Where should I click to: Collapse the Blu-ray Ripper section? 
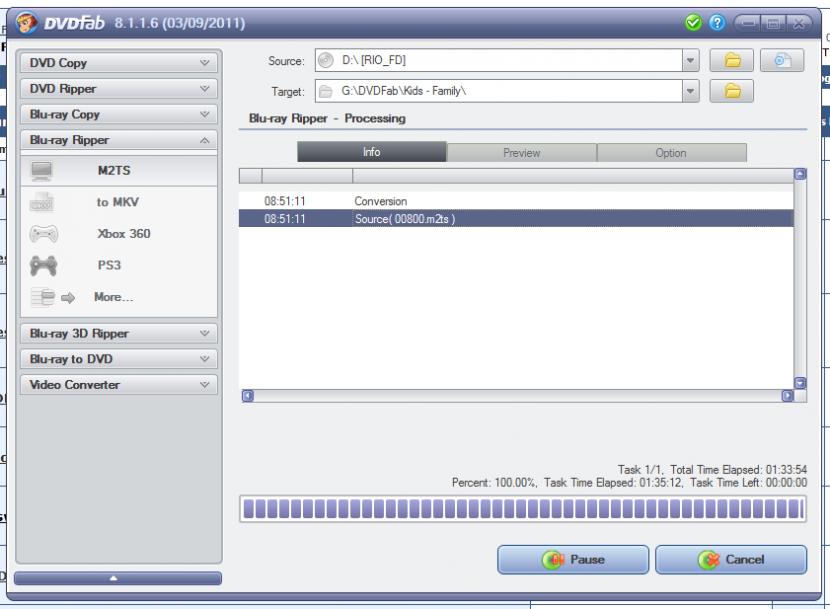coord(119,140)
